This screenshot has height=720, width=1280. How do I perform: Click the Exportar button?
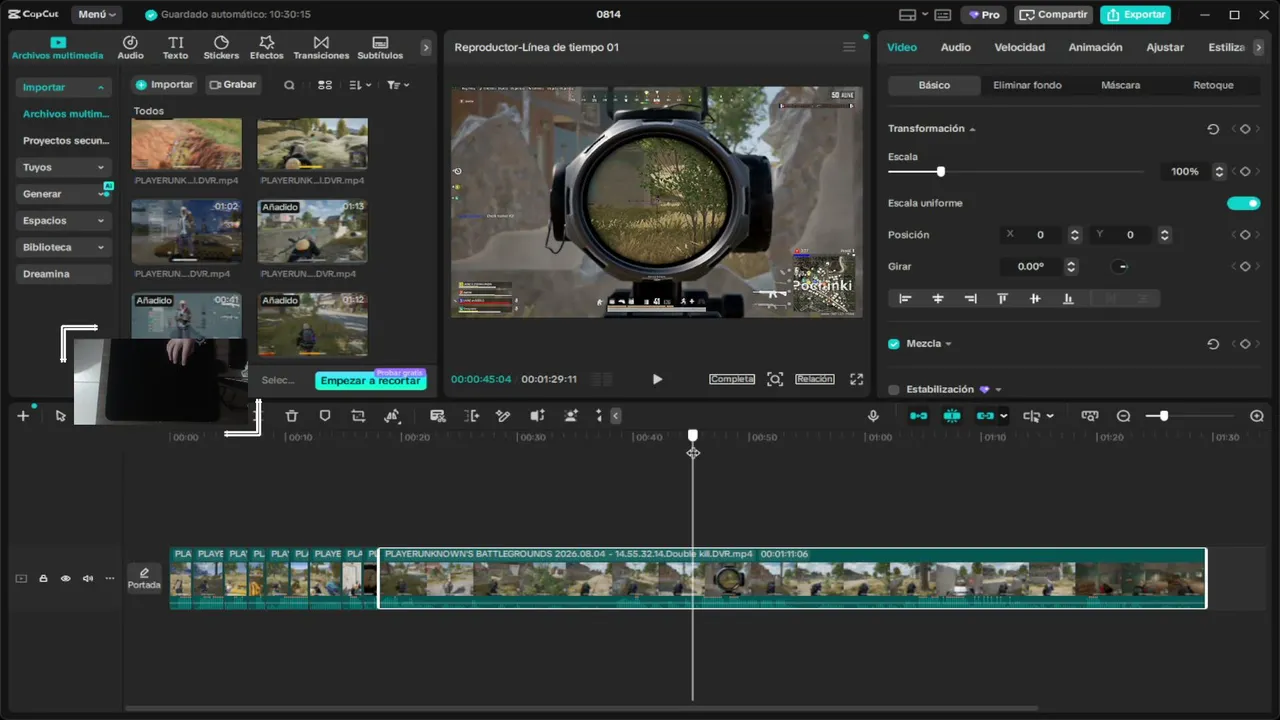click(x=1137, y=15)
